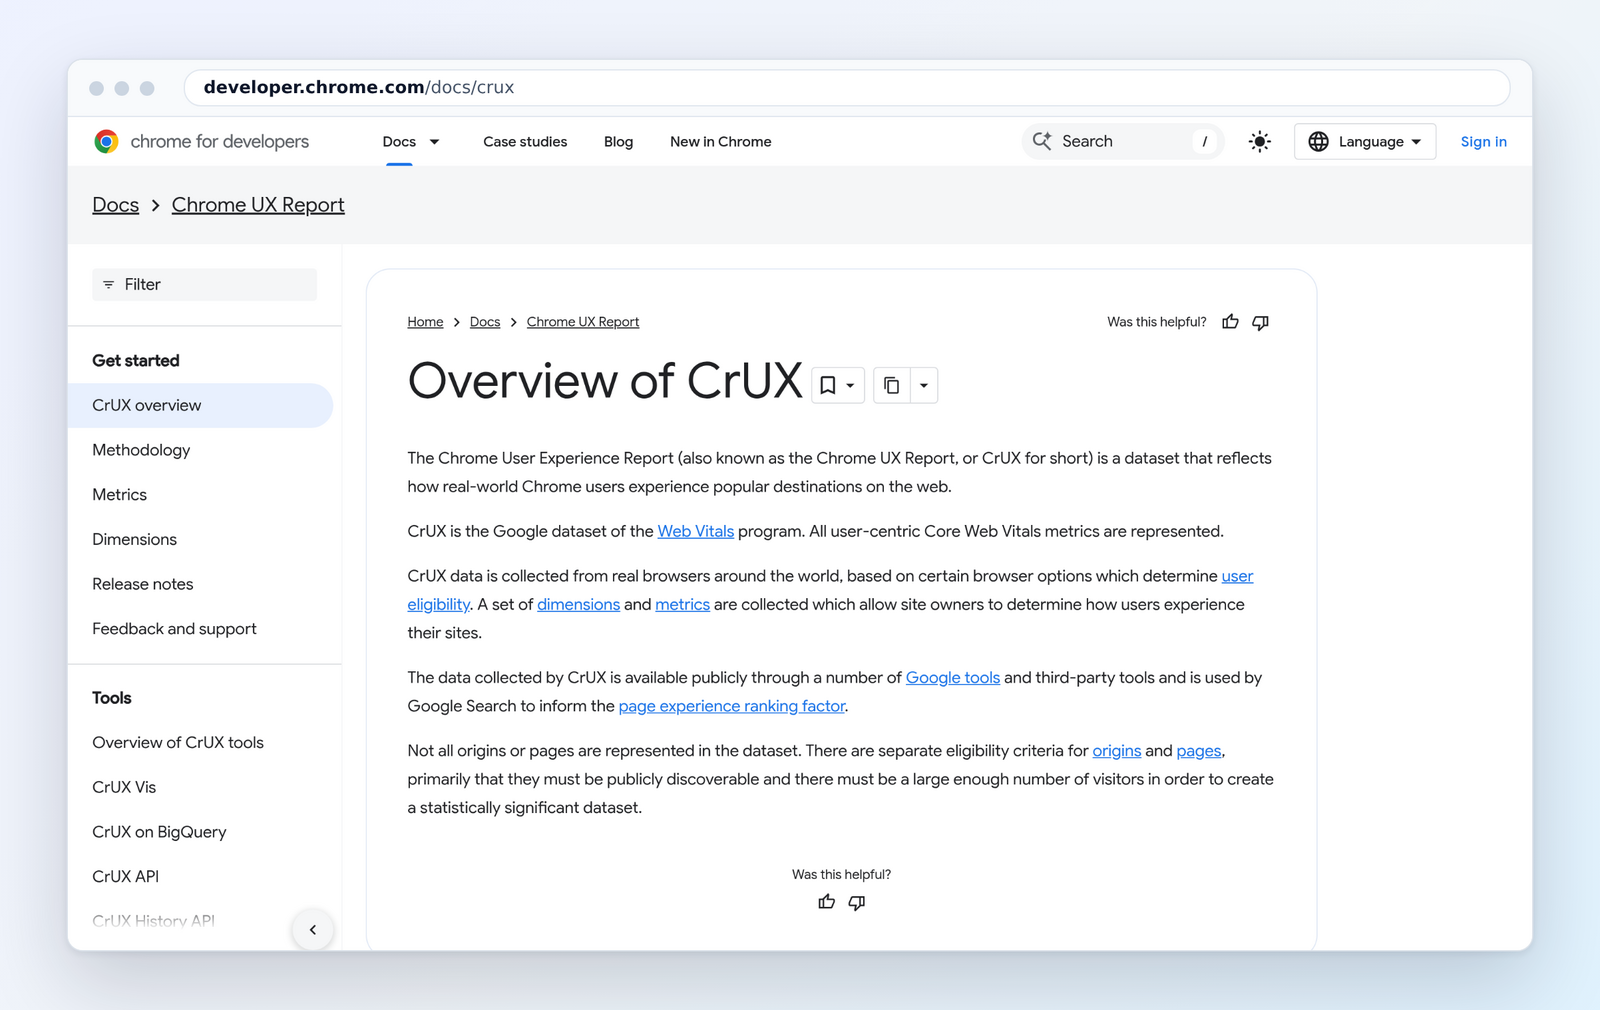Click the large Docs header breadcrumb

click(116, 205)
